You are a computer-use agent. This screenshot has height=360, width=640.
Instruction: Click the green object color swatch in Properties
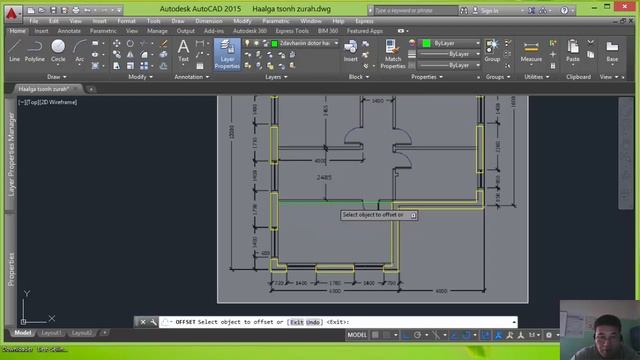pos(427,43)
